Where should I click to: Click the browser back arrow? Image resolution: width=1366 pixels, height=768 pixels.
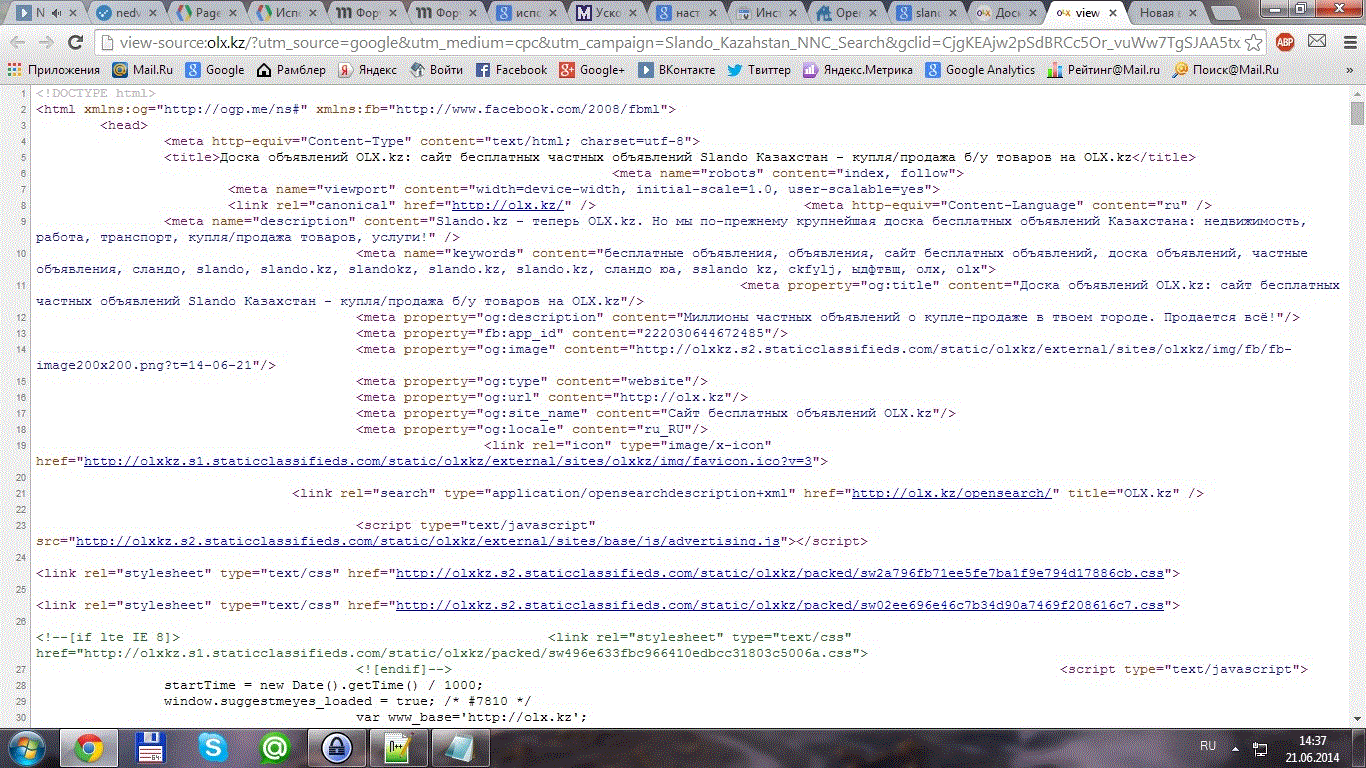(x=18, y=43)
